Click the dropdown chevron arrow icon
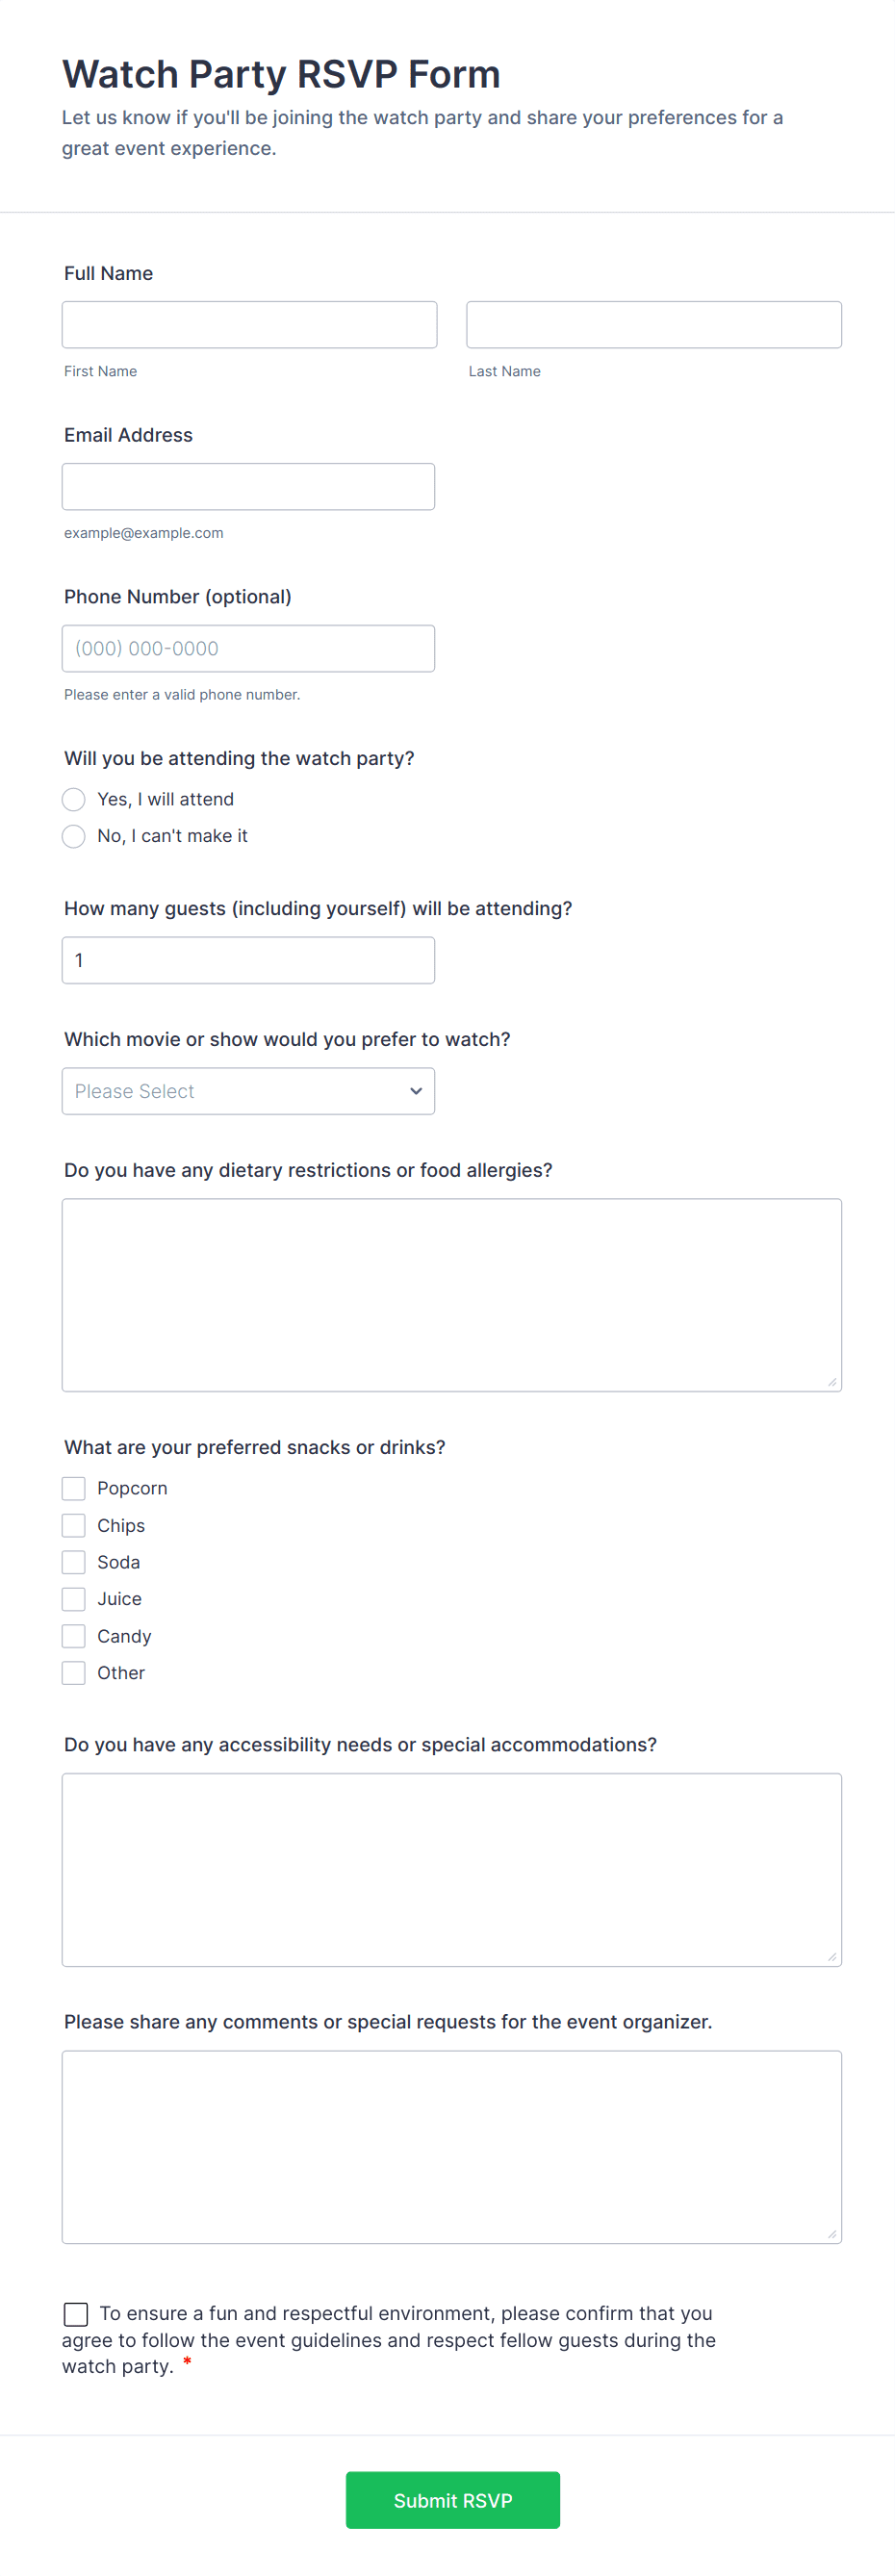 tap(416, 1091)
